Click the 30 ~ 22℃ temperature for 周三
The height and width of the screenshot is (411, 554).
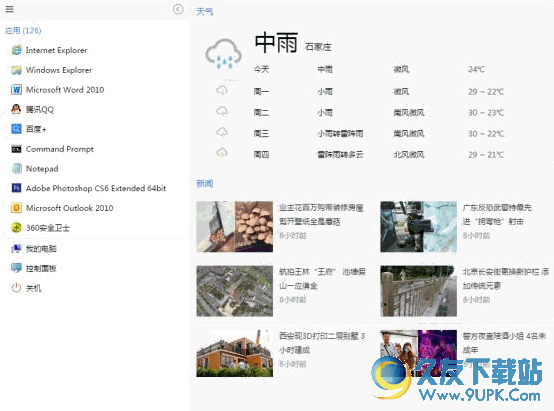(486, 134)
